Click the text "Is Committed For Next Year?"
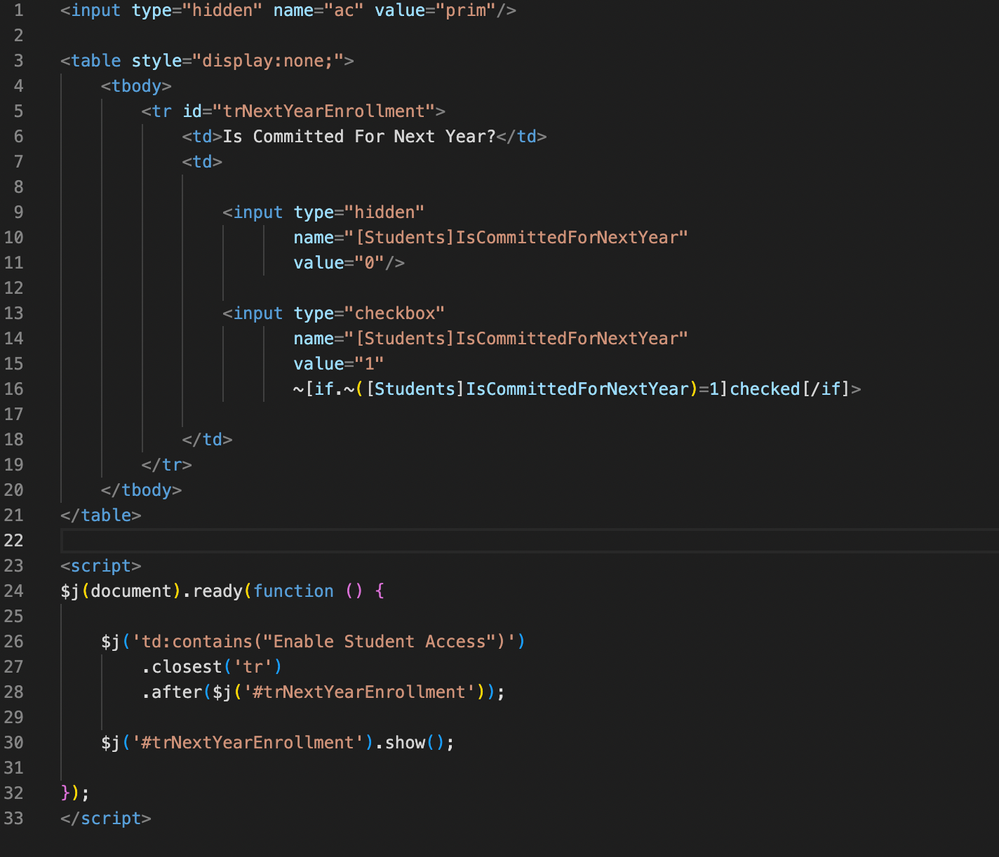The image size is (999, 857). click(359, 136)
